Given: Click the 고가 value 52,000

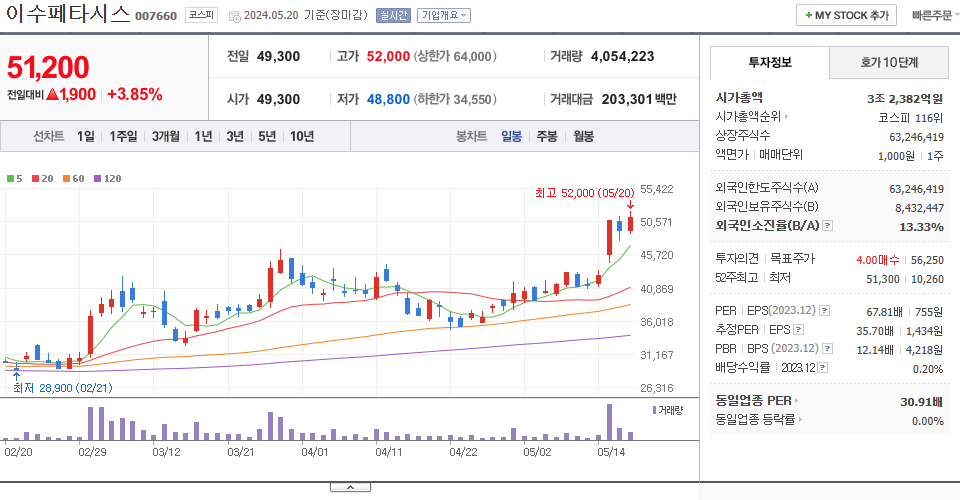Looking at the screenshot, I should tap(388, 56).
